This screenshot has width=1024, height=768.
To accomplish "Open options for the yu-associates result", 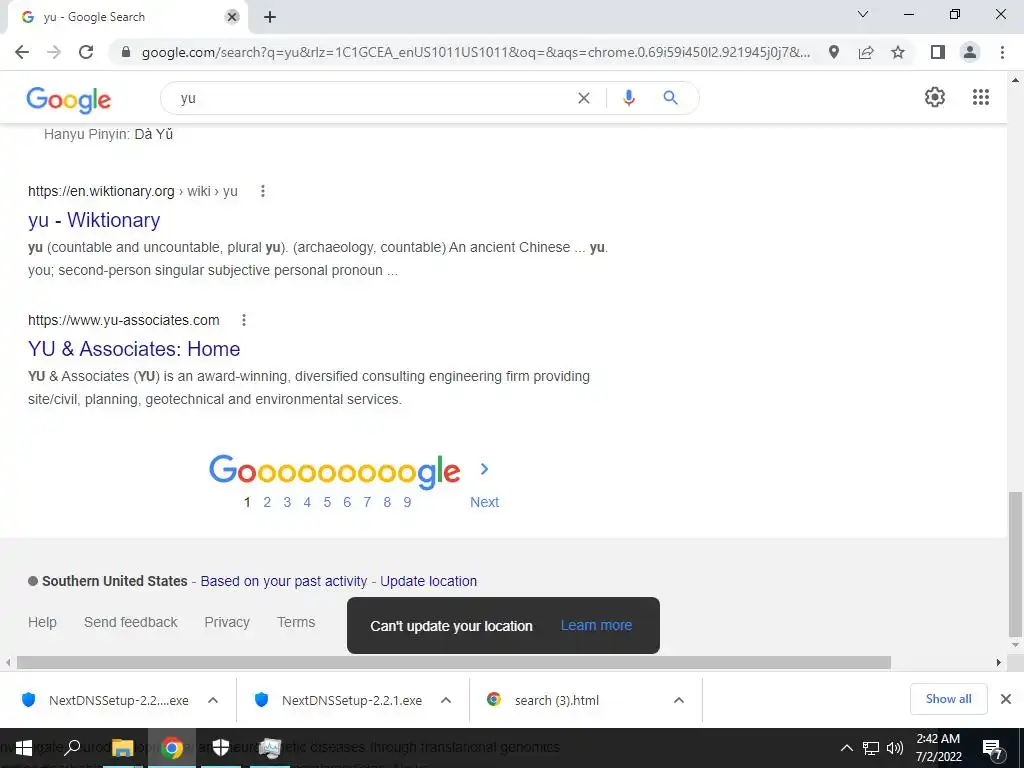I will click(244, 320).
